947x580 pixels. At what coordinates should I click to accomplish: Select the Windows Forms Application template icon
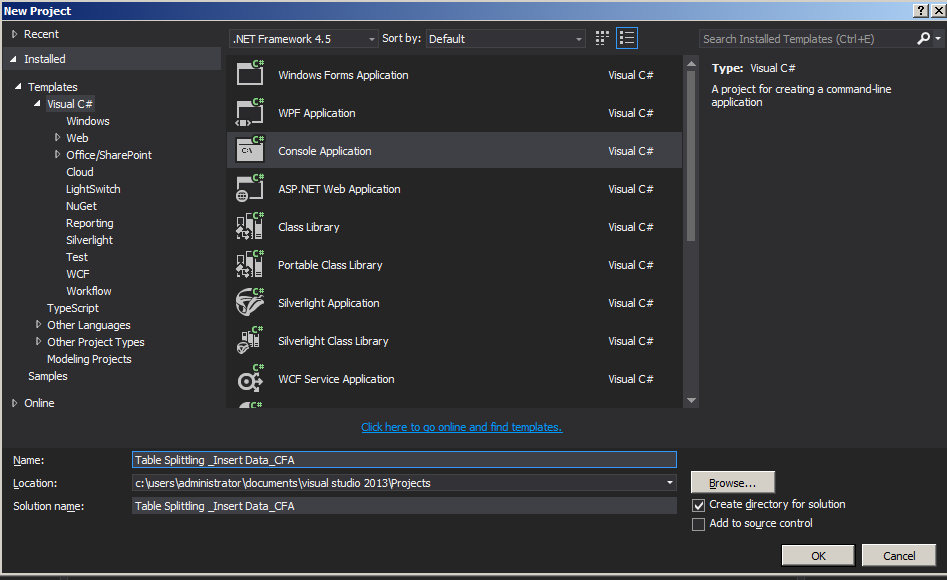[x=249, y=72]
